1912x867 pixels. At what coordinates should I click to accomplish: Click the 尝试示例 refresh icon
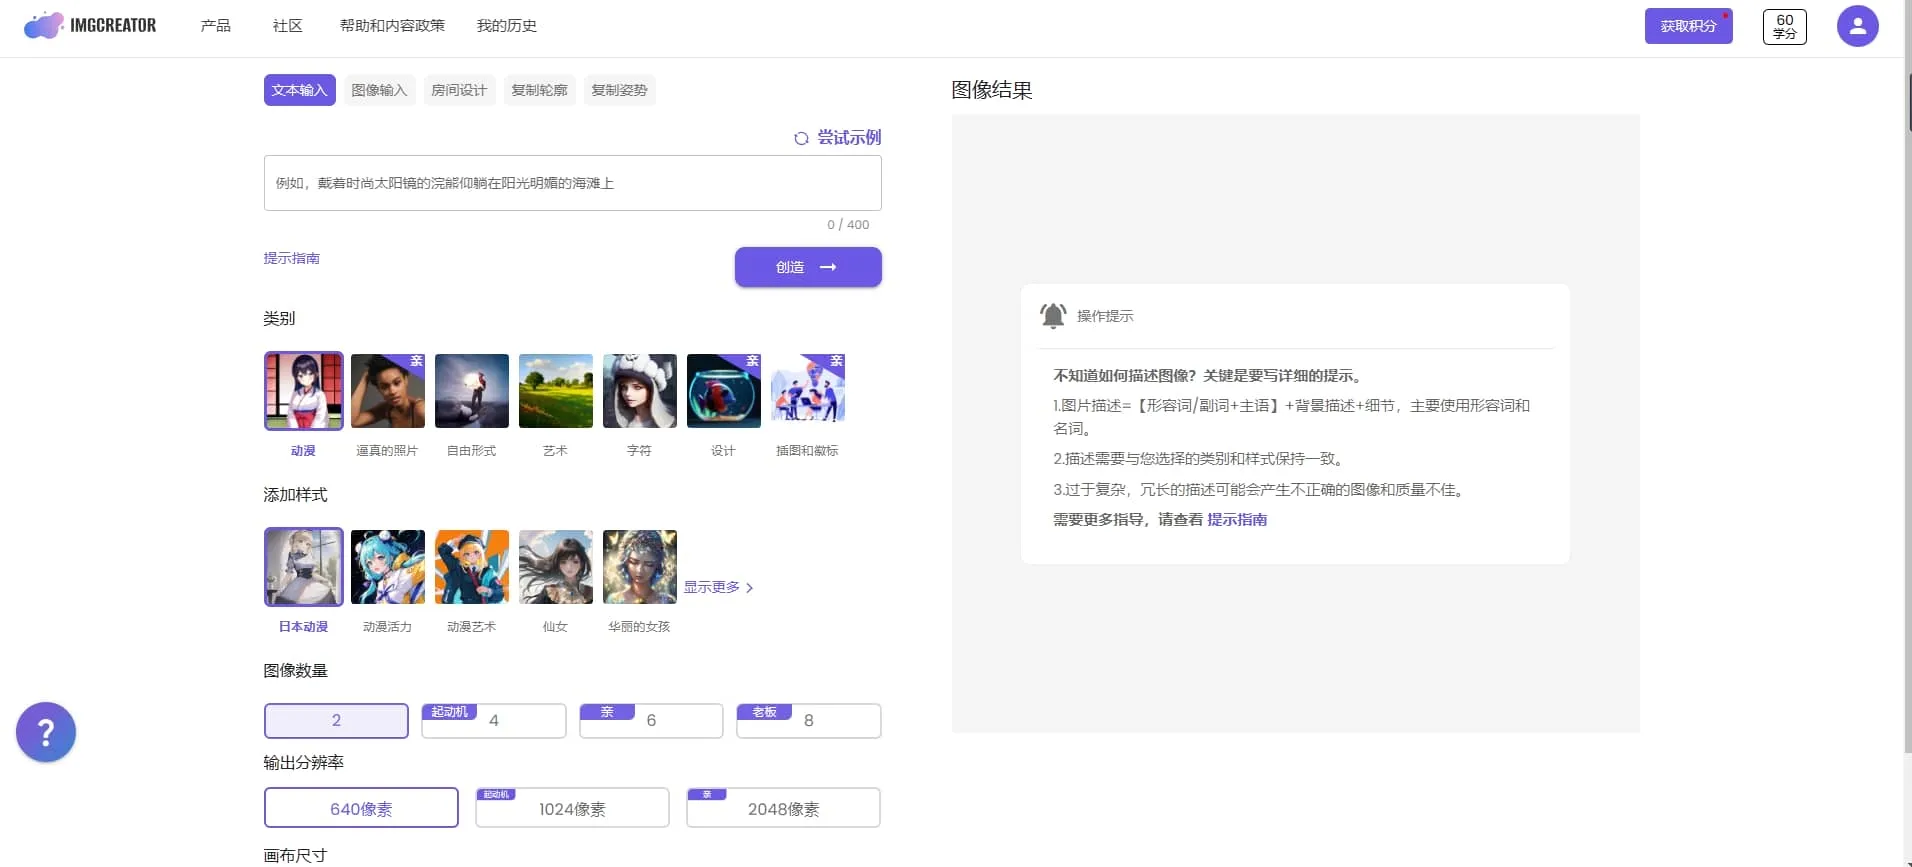(801, 139)
